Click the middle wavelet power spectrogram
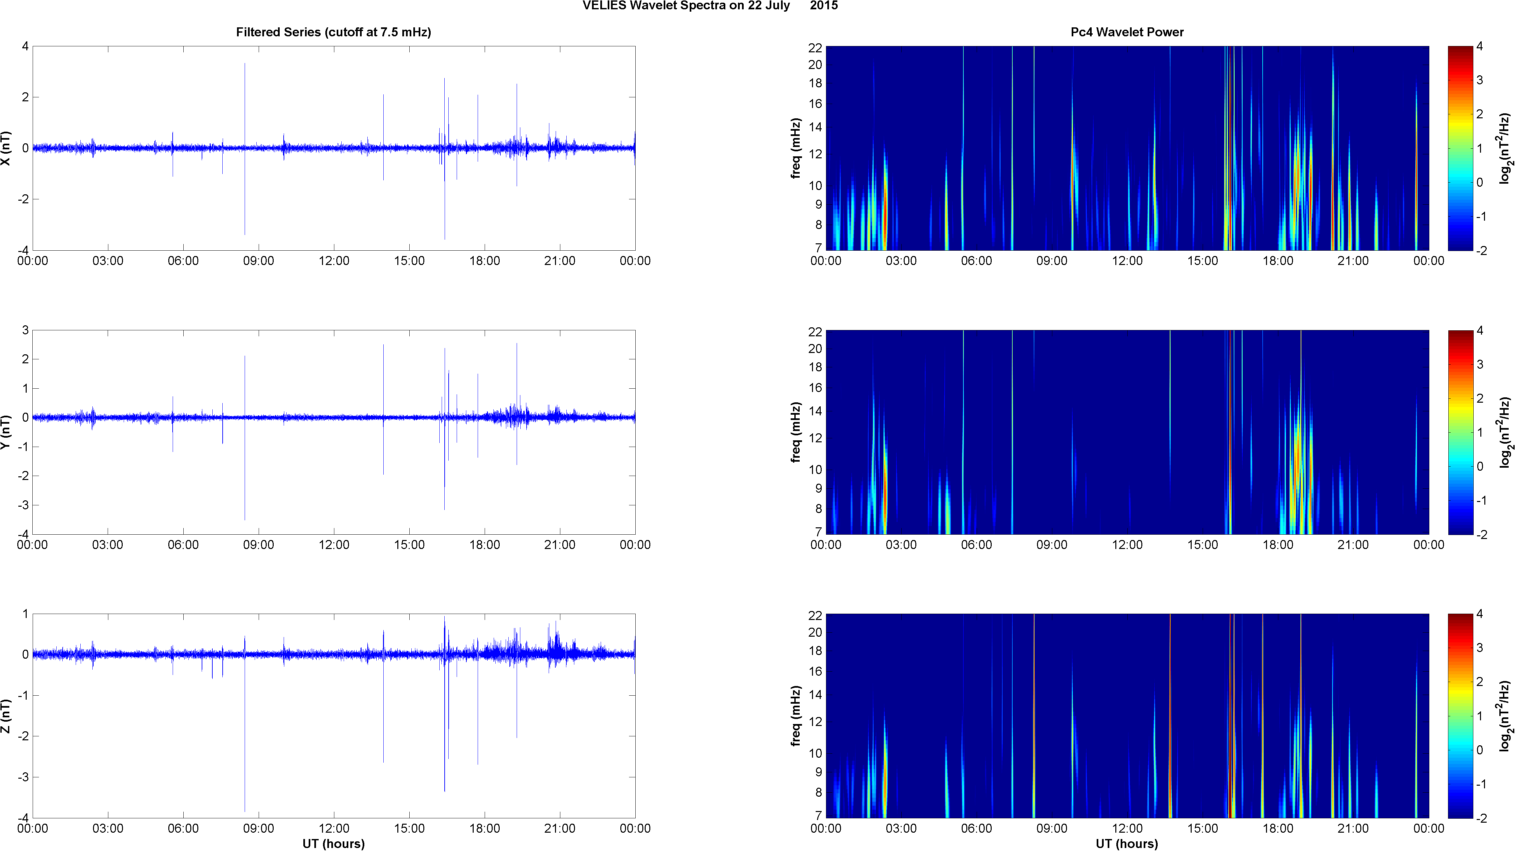The image size is (1515, 851). click(1127, 432)
